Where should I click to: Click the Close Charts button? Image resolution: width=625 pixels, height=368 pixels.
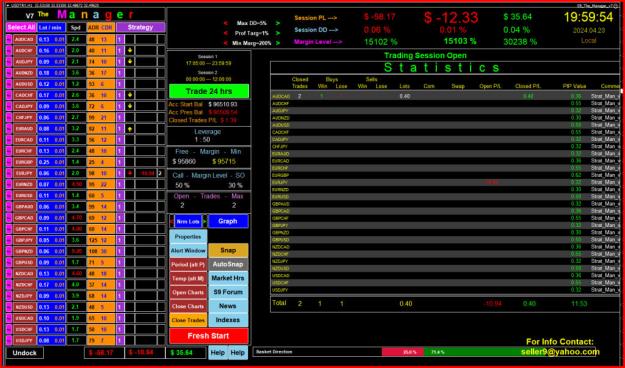click(188, 306)
